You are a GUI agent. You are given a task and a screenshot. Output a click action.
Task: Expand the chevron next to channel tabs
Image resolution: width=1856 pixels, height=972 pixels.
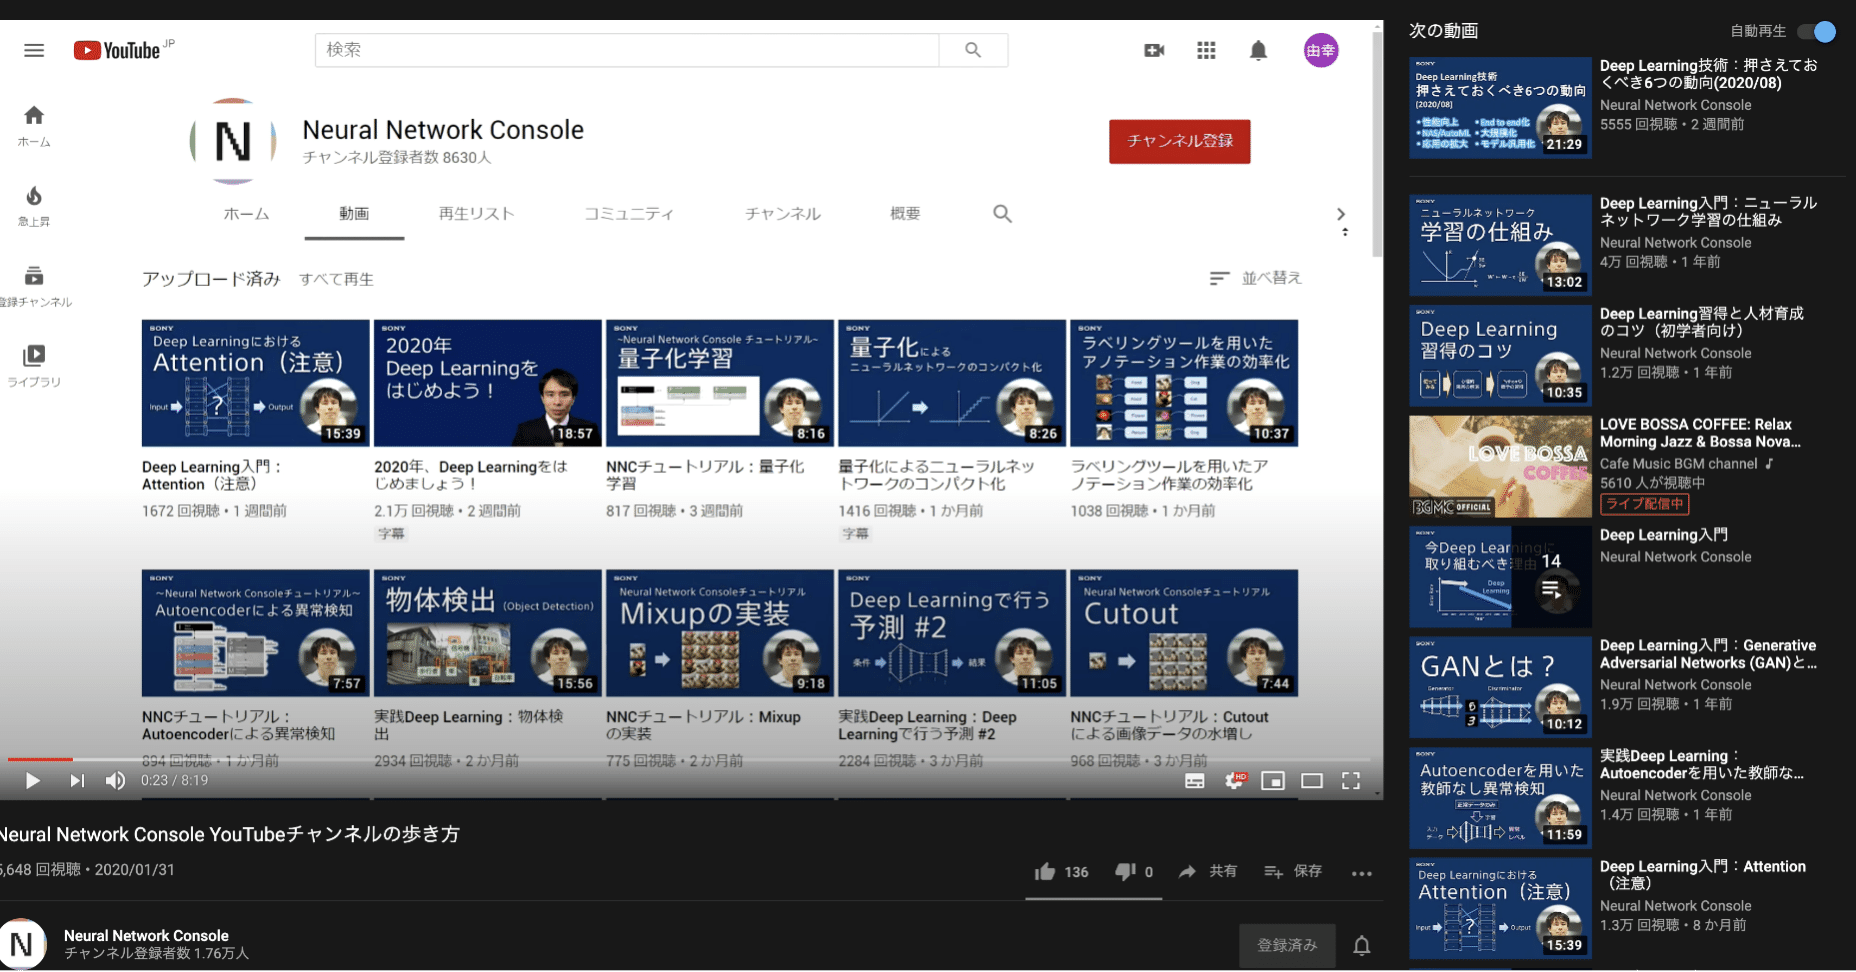pyautogui.click(x=1341, y=214)
